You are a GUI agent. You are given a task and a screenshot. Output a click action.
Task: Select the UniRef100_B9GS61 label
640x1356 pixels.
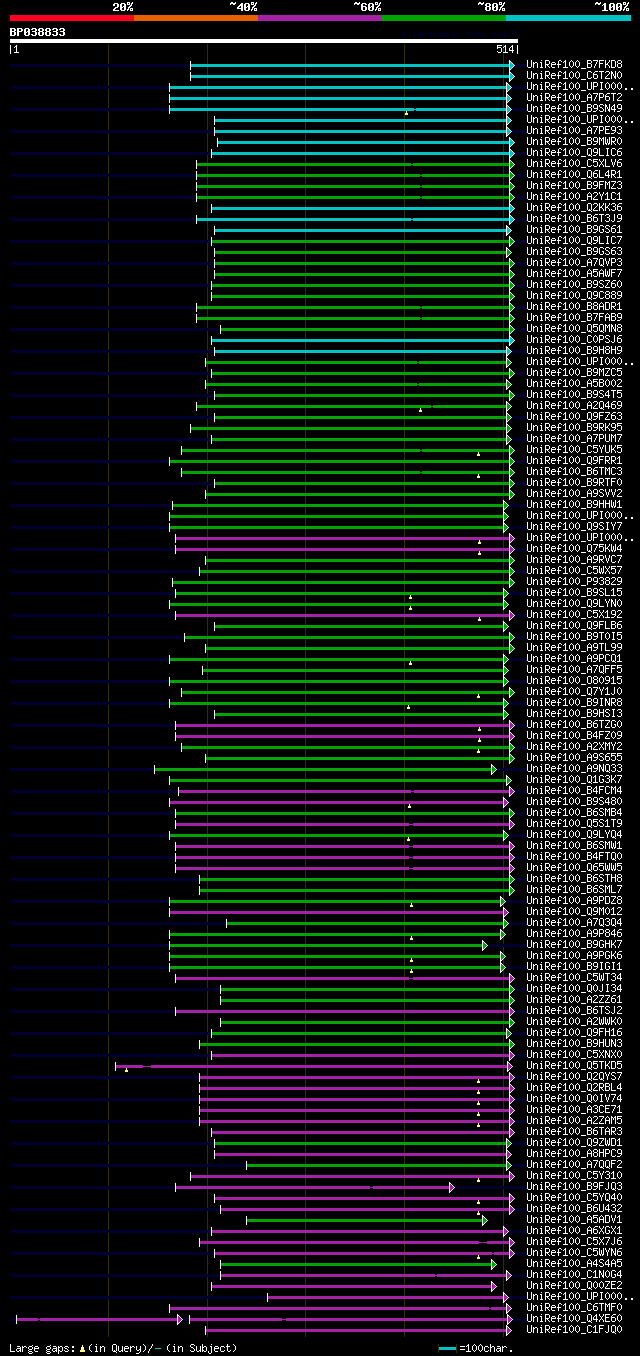pos(574,229)
